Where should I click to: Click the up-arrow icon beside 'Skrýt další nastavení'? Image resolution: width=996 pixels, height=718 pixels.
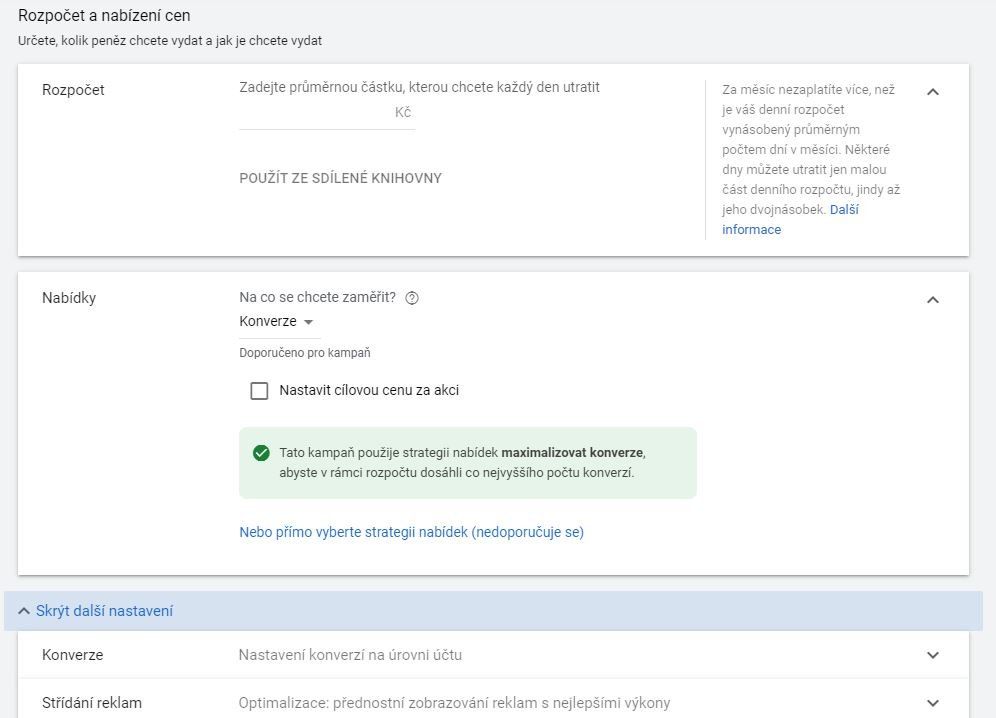(24, 611)
